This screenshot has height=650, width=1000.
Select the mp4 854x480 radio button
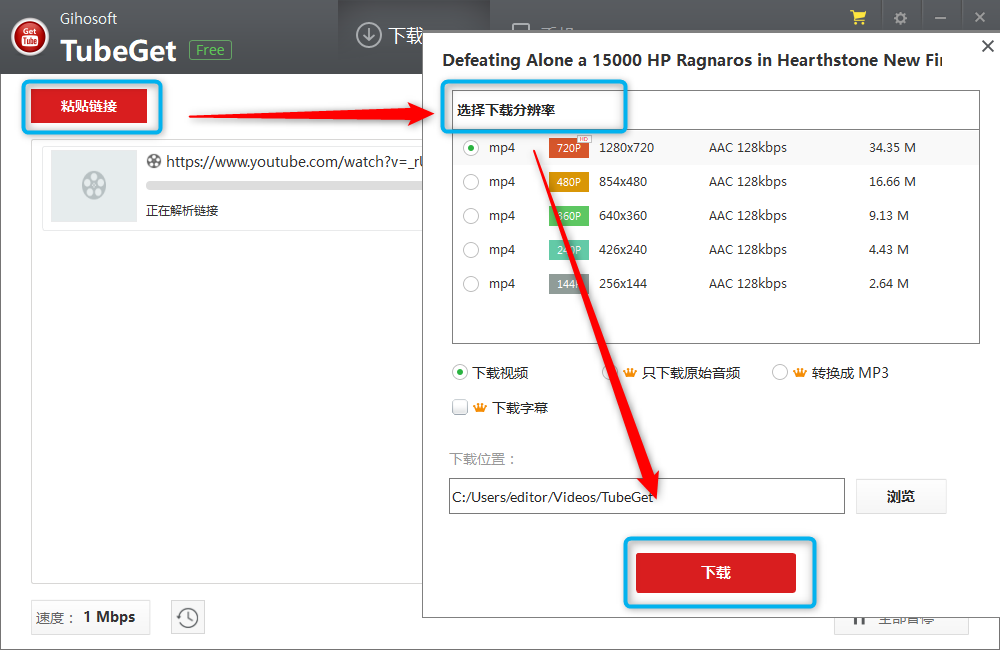[471, 182]
